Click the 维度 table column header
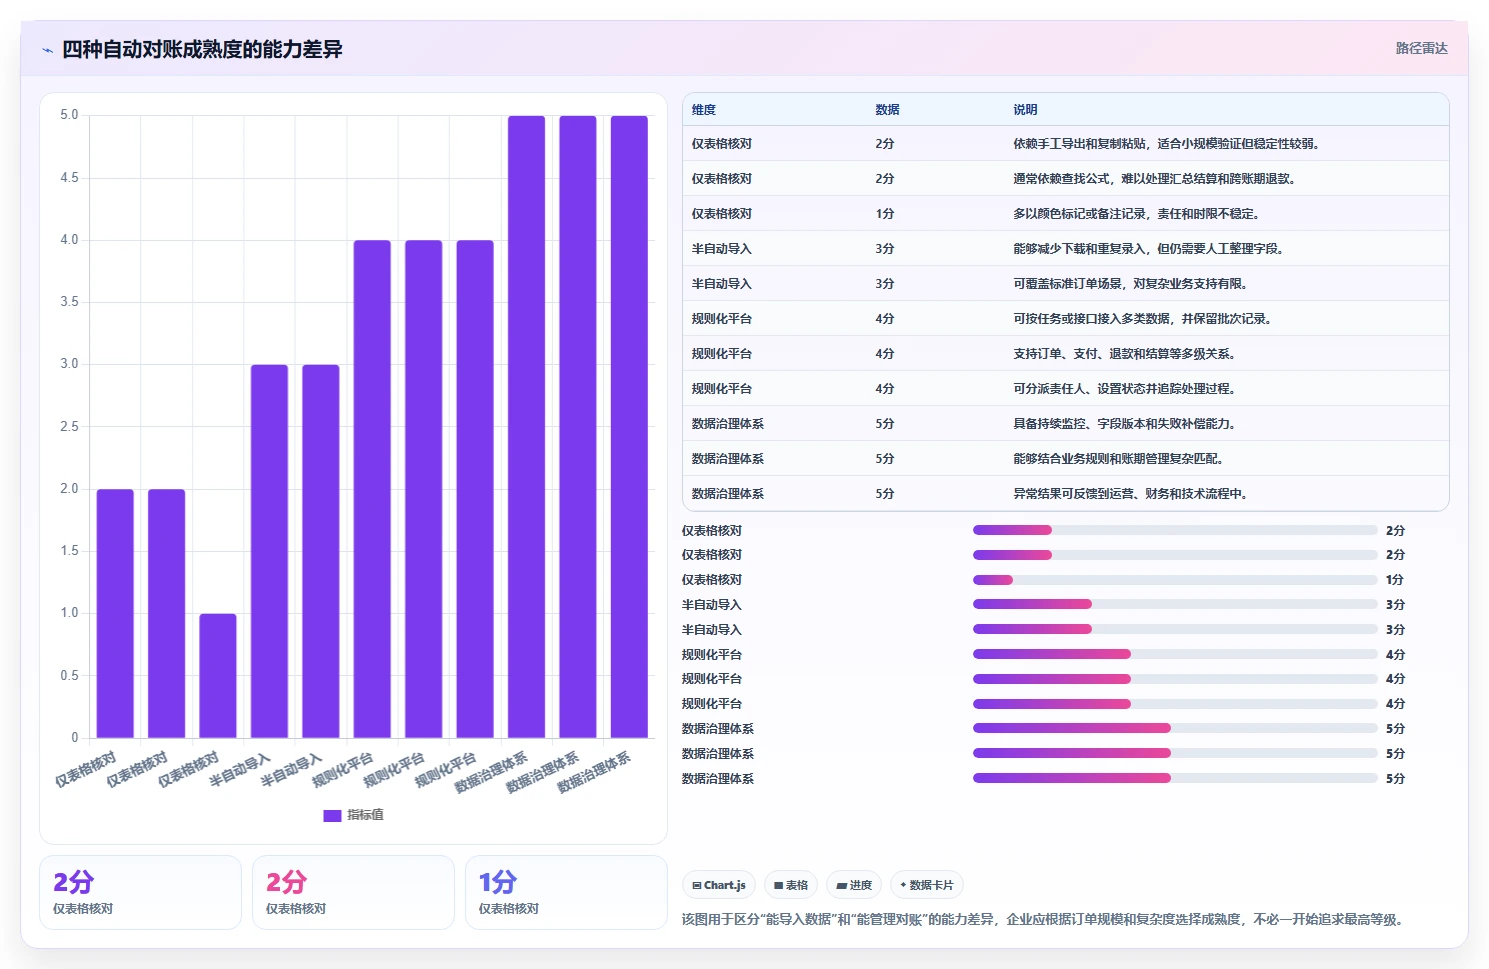Screen dimensions: 1489x969 [x=704, y=110]
